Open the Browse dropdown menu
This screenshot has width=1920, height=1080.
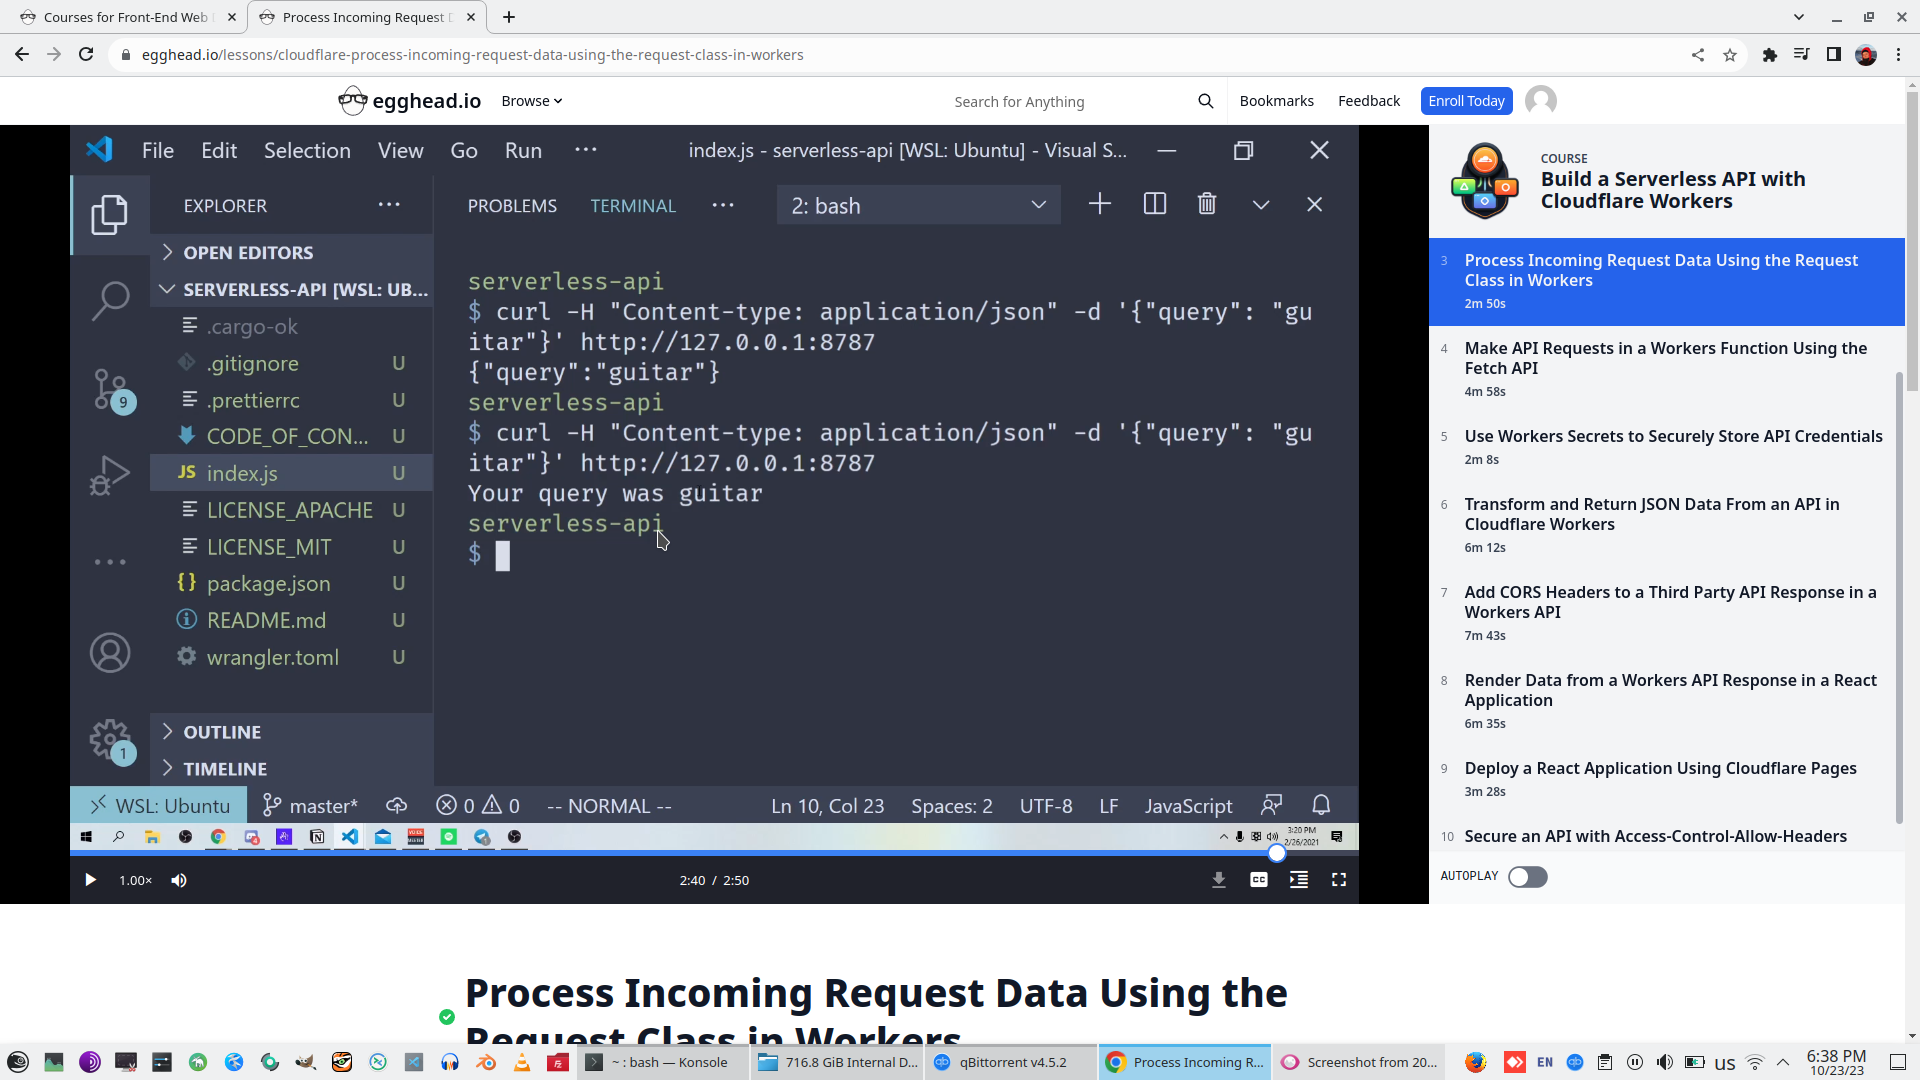click(531, 101)
